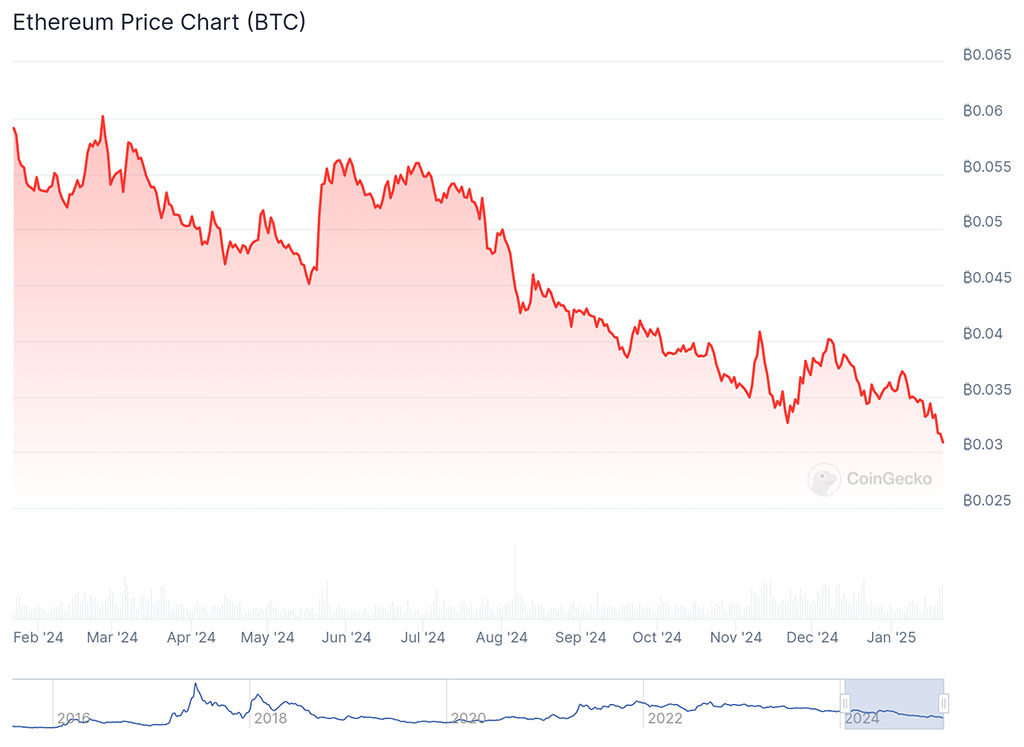Click the Mar '24 x-axis label
1024x747 pixels.
tap(113, 637)
